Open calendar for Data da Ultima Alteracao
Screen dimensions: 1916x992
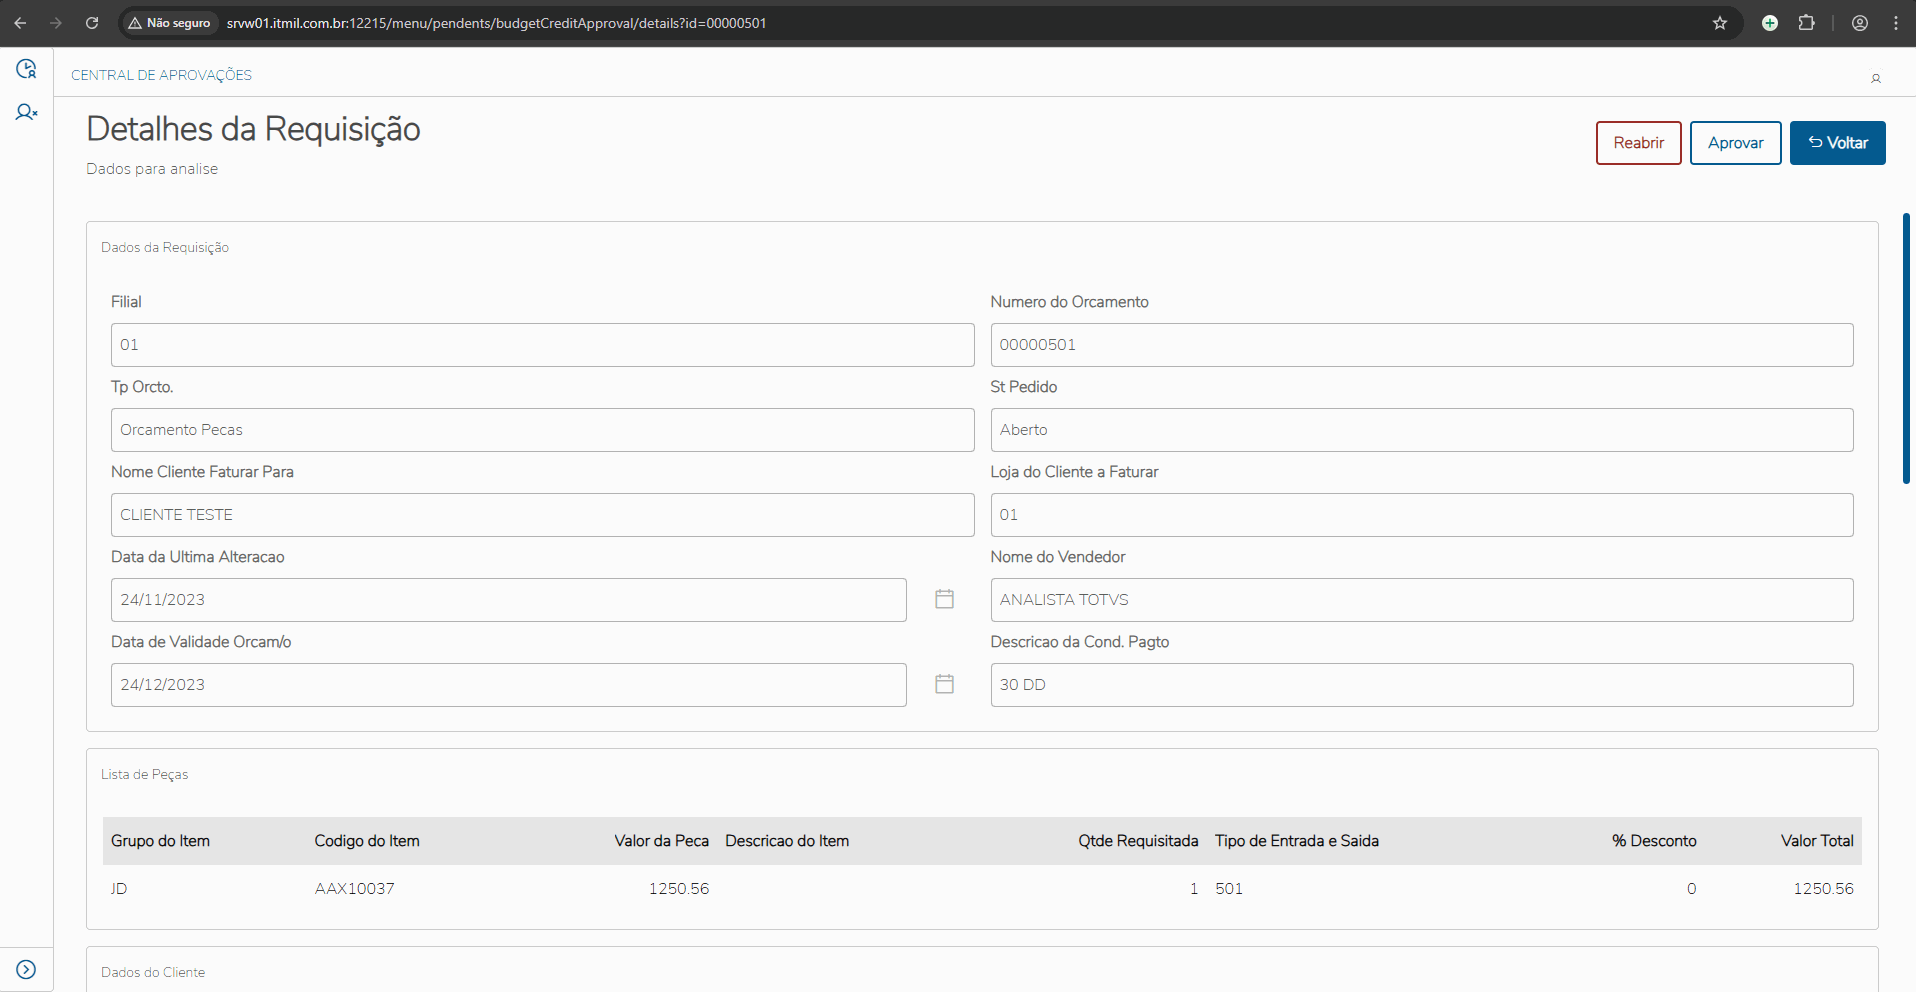[944, 599]
